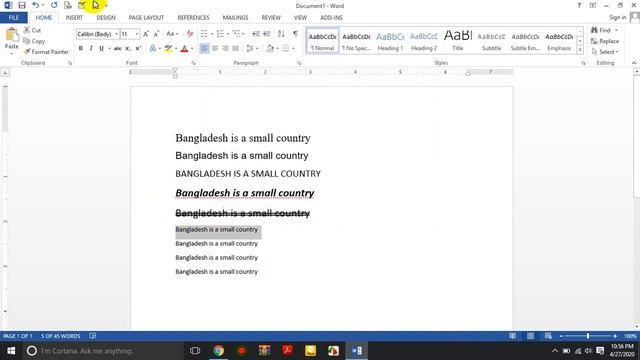This screenshot has height=360, width=640.
Task: Open the FILE tab
Action: tap(13, 18)
